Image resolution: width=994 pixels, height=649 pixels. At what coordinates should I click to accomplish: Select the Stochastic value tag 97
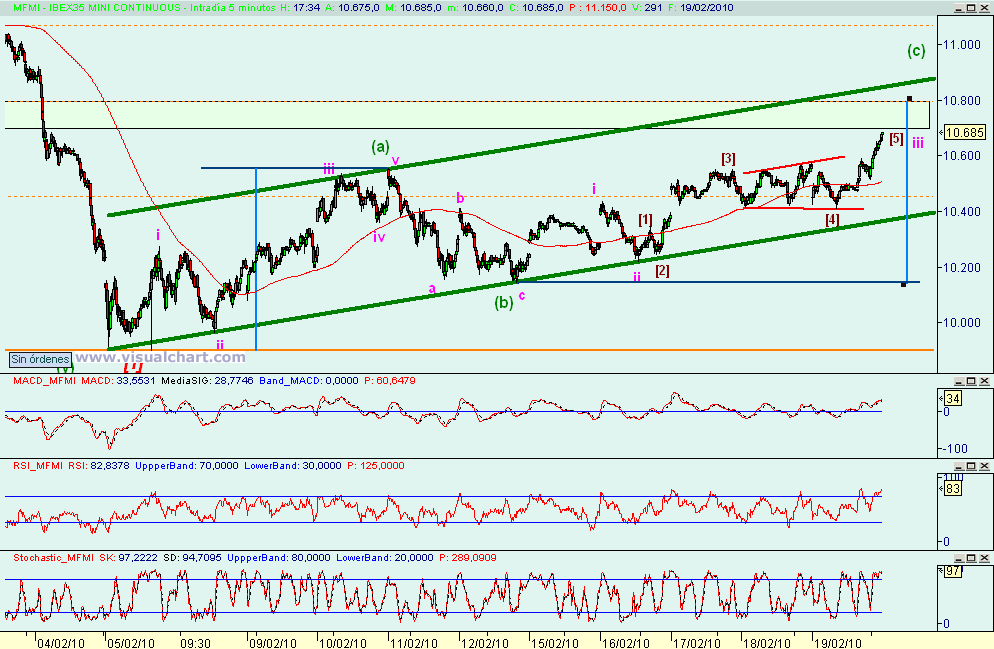(x=953, y=572)
